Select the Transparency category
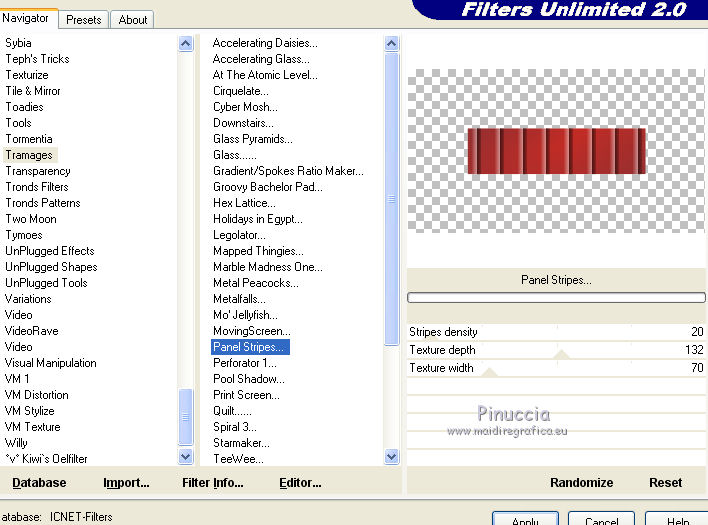 38,171
